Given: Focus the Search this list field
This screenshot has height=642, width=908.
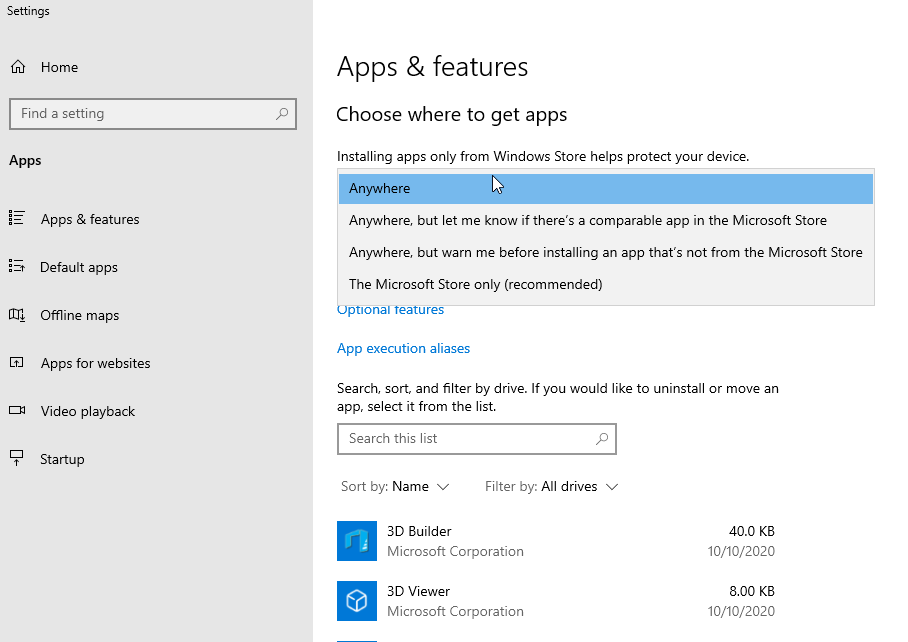Looking at the screenshot, I should click(477, 439).
